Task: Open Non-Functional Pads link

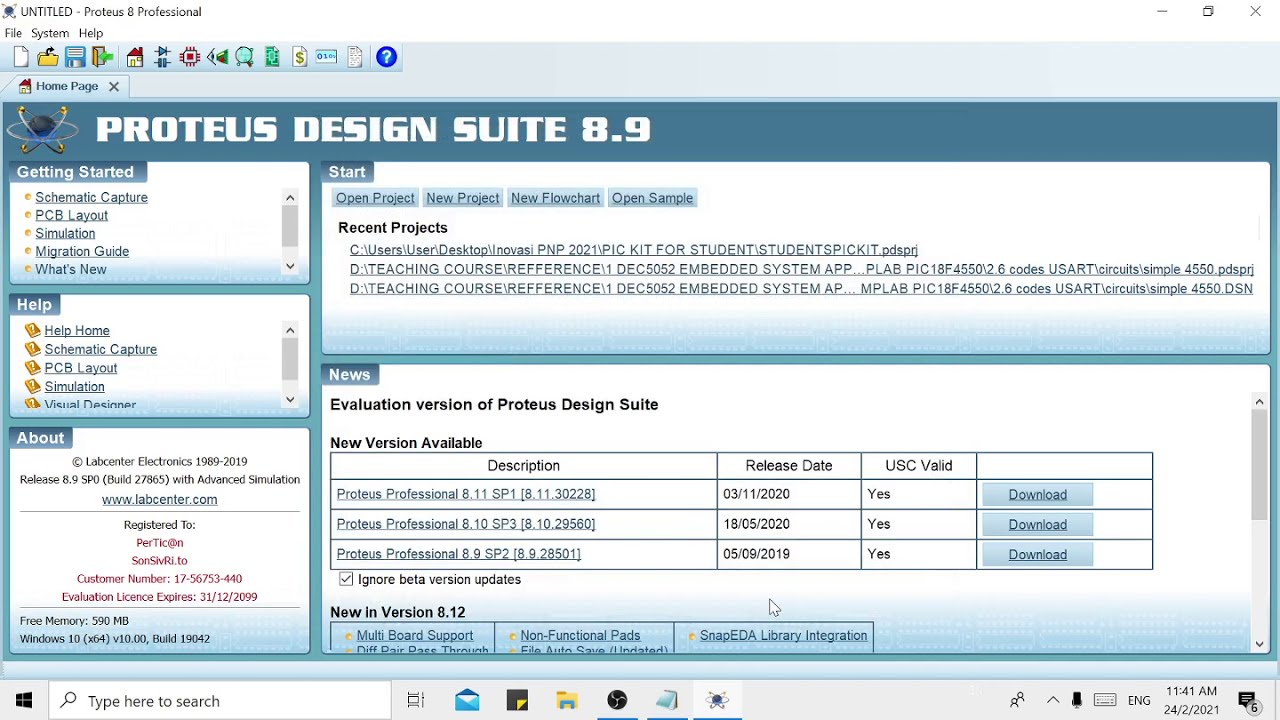Action: [x=580, y=636]
